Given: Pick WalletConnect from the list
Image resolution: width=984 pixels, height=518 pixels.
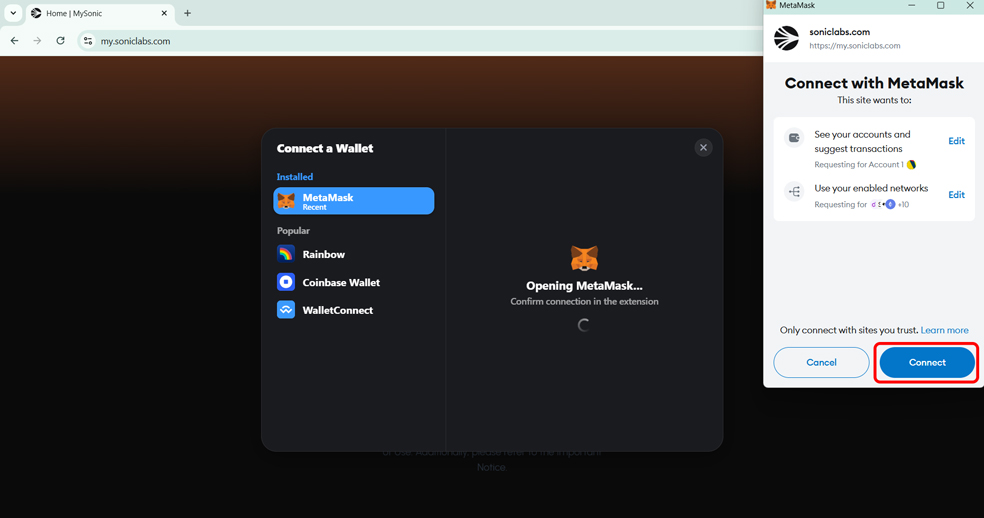Looking at the screenshot, I should point(337,310).
